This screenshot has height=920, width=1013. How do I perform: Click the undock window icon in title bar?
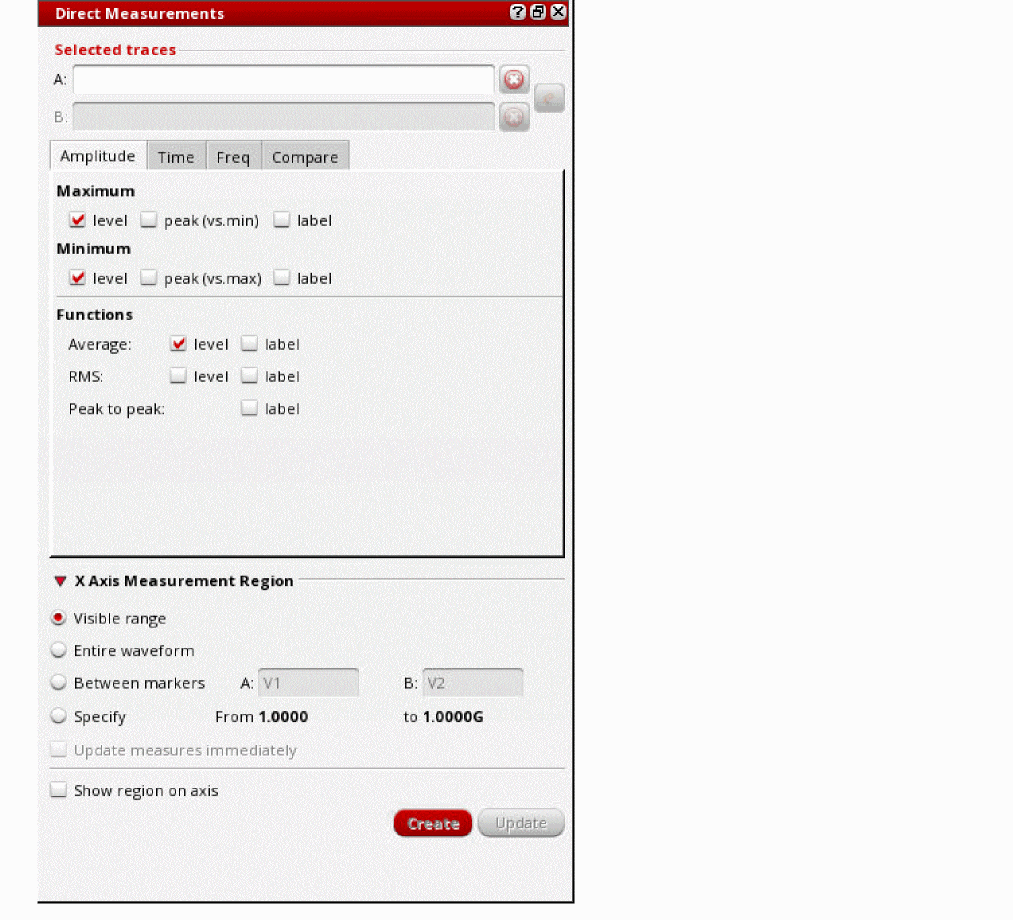(x=538, y=12)
